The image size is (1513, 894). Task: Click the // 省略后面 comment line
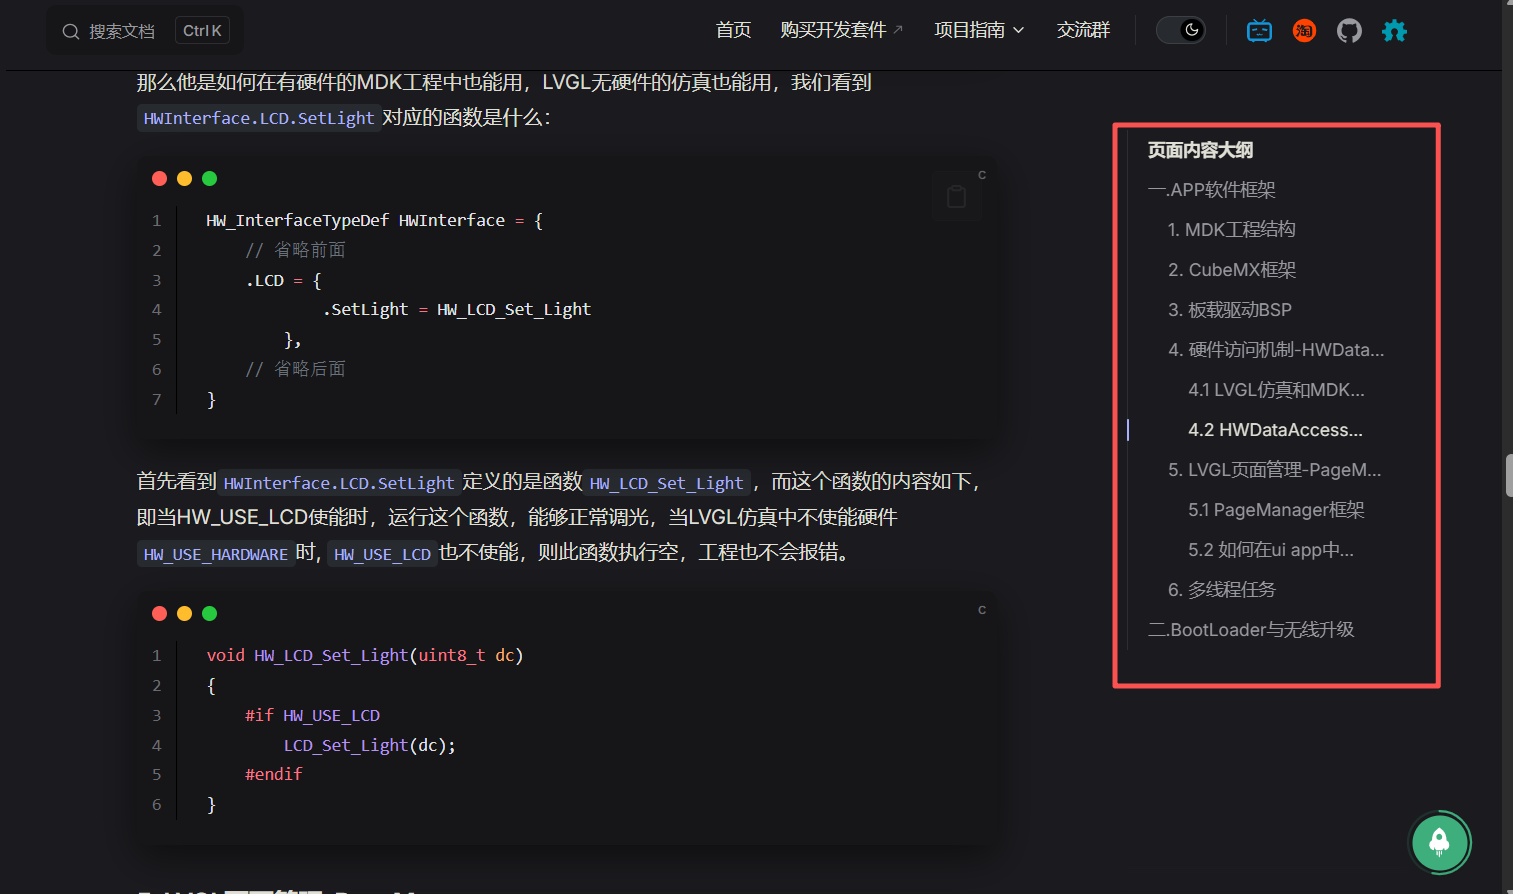[x=295, y=369]
